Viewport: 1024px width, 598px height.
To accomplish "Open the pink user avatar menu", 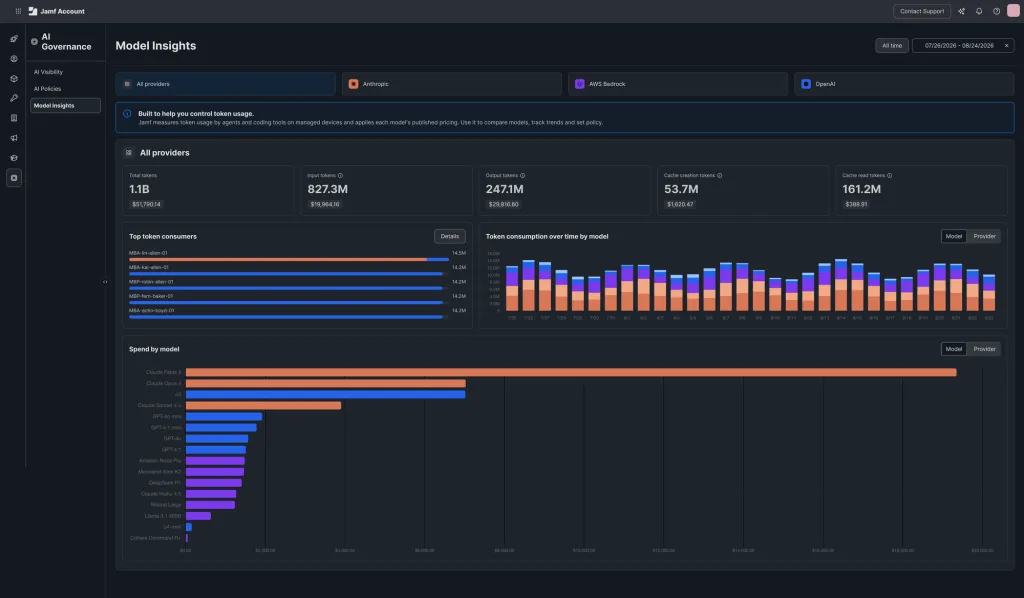I will (1014, 11).
